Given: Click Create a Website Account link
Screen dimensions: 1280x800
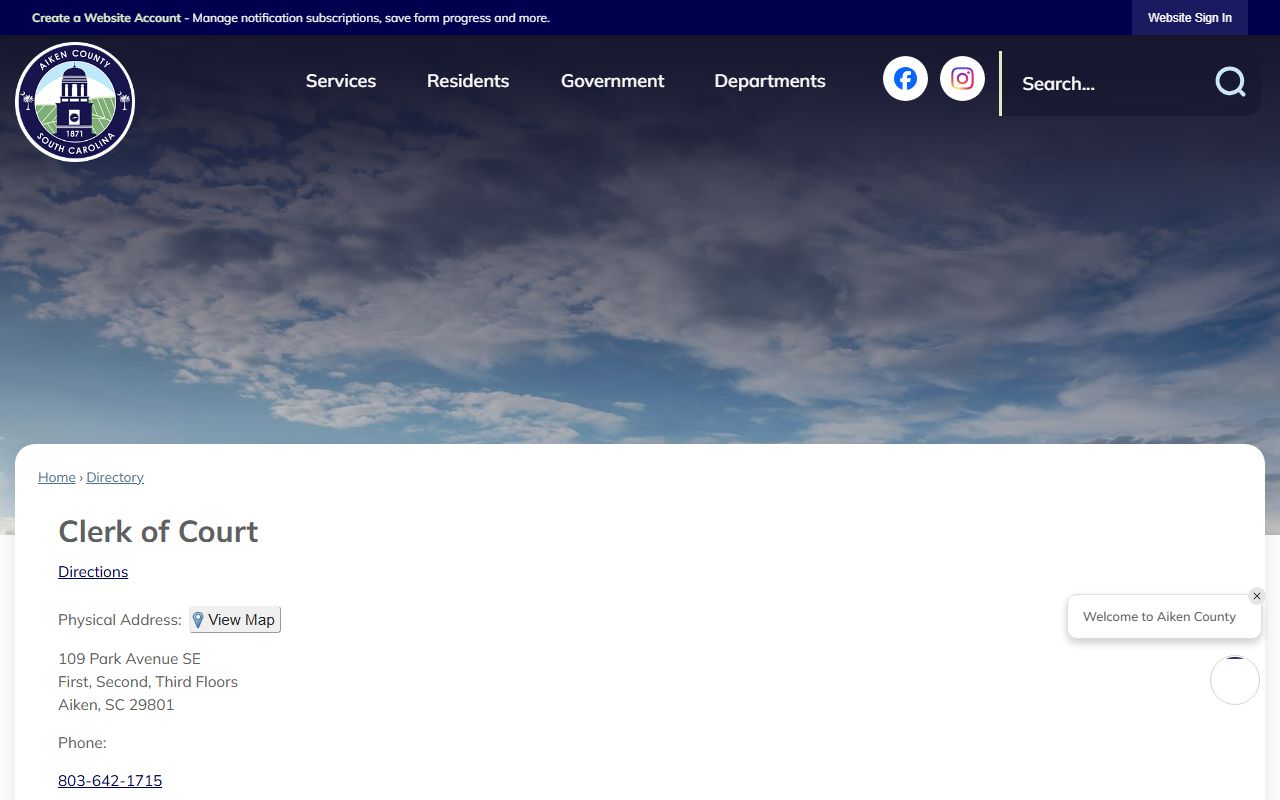Looking at the screenshot, I should (x=107, y=18).
